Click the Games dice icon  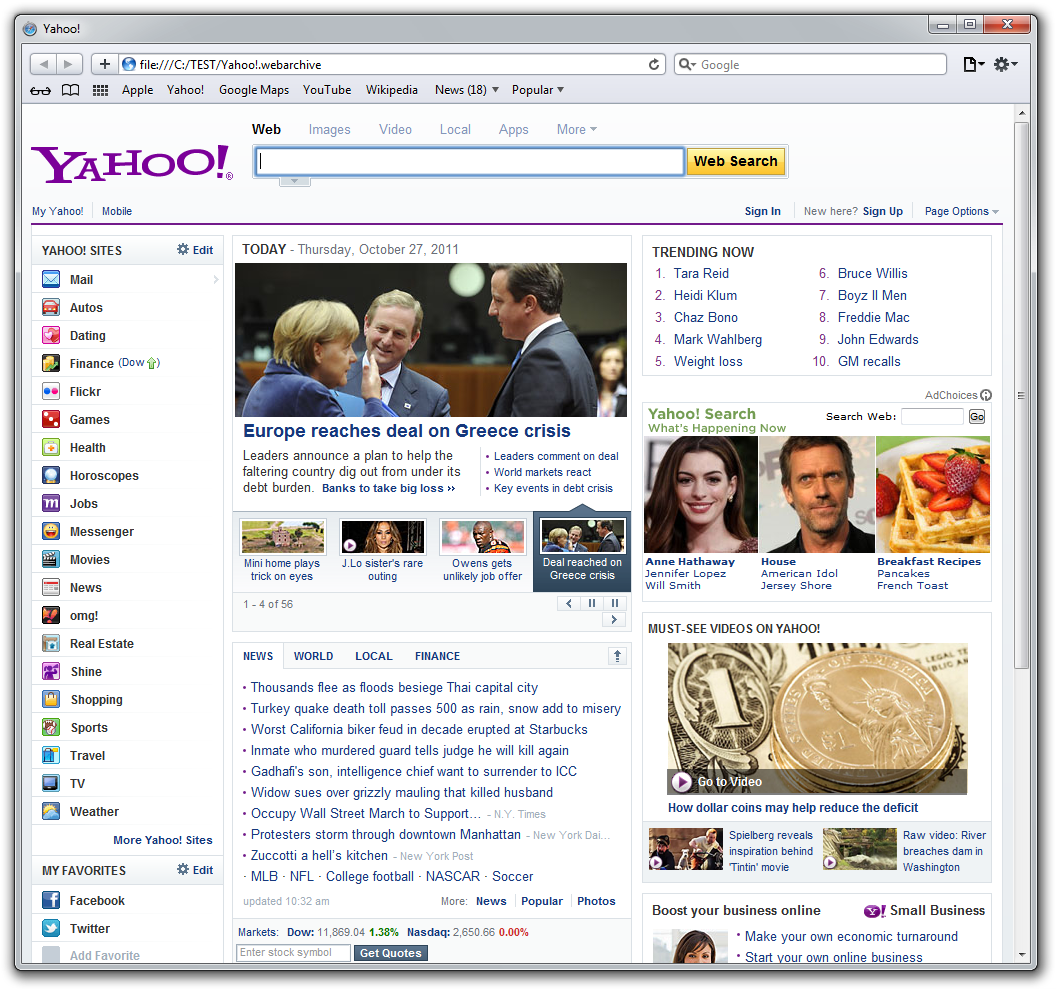click(x=51, y=419)
